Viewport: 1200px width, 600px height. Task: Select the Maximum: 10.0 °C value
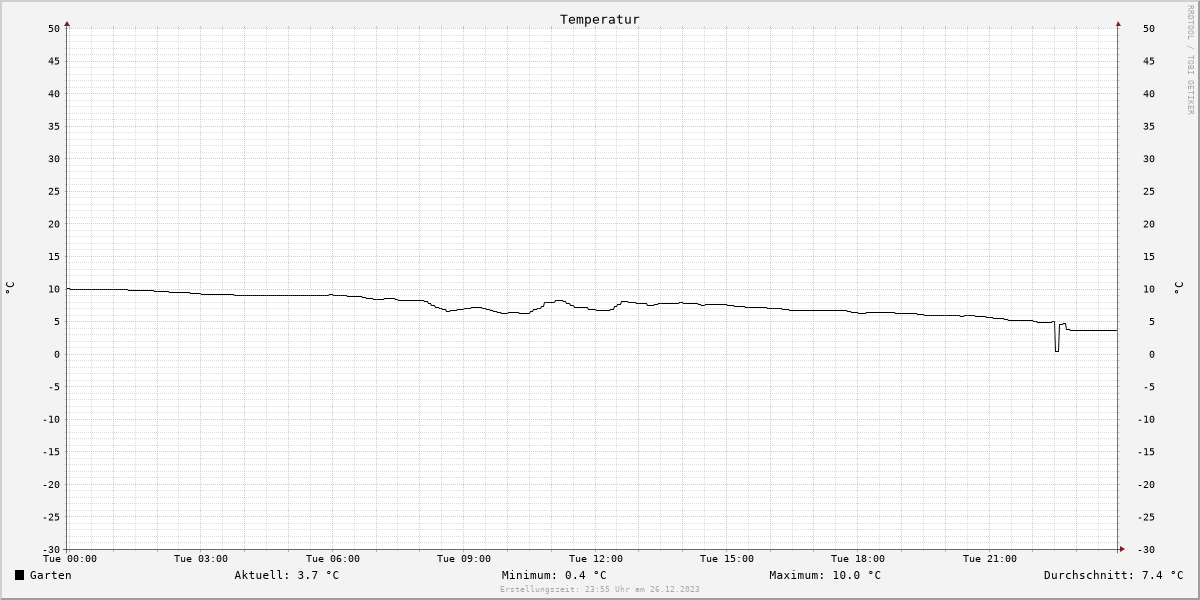click(x=825, y=575)
